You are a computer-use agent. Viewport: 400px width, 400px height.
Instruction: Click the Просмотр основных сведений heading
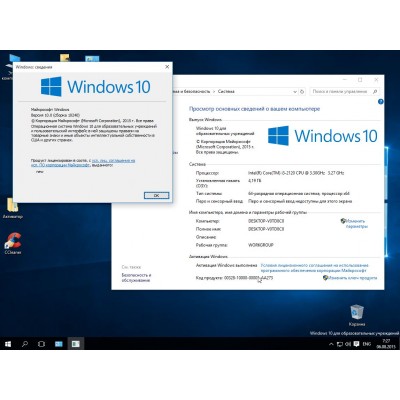(x=254, y=109)
